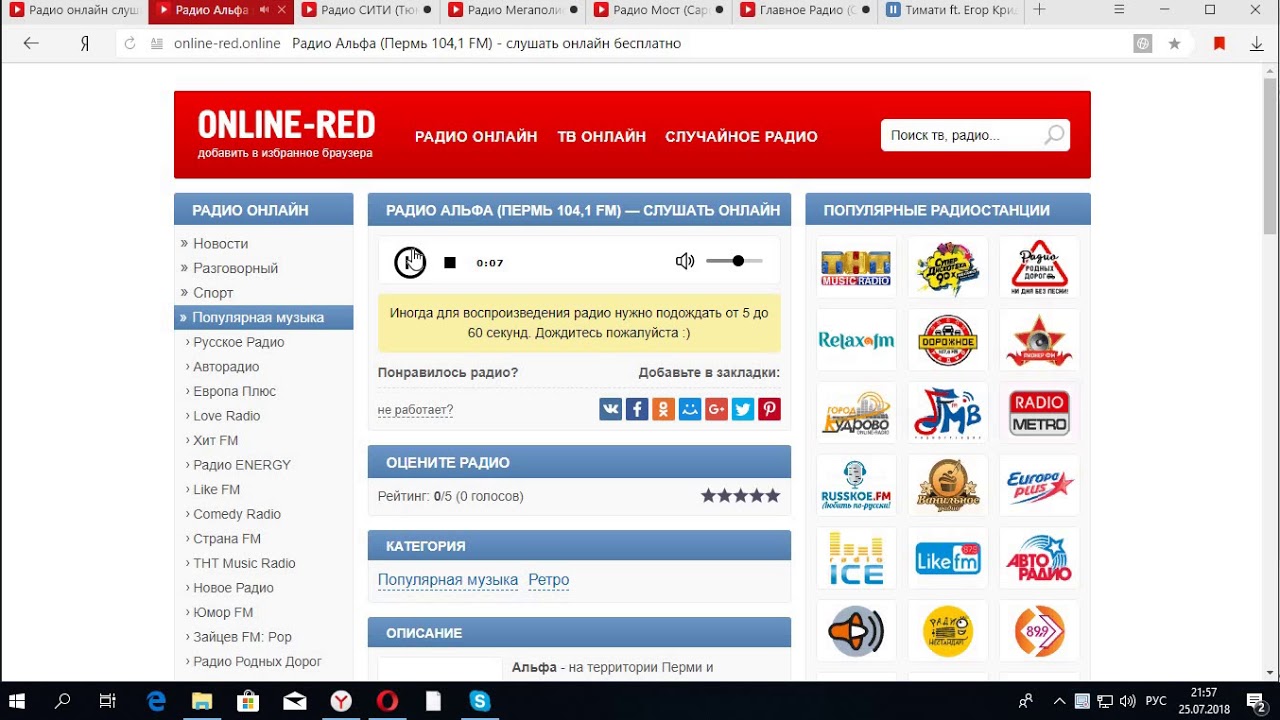Open the 89.9 station logo
The width and height of the screenshot is (1280, 720).
[1040, 631]
